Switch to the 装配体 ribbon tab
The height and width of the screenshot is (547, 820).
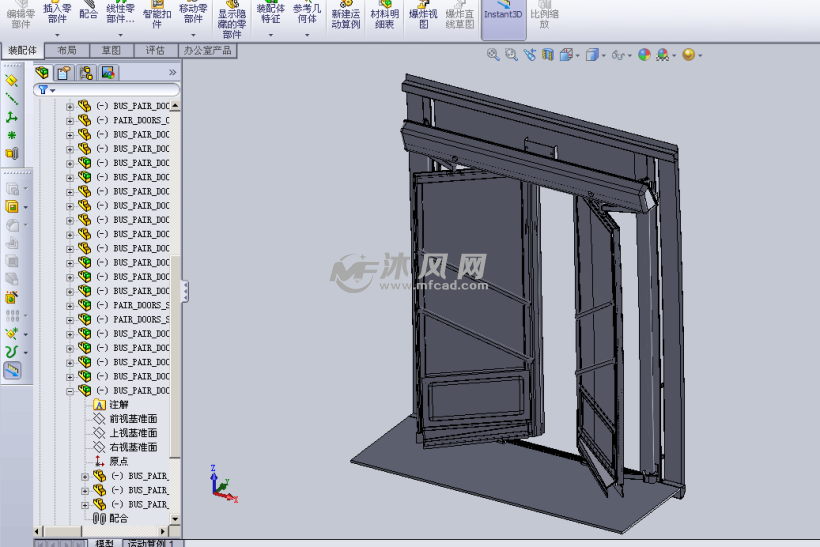click(22, 50)
